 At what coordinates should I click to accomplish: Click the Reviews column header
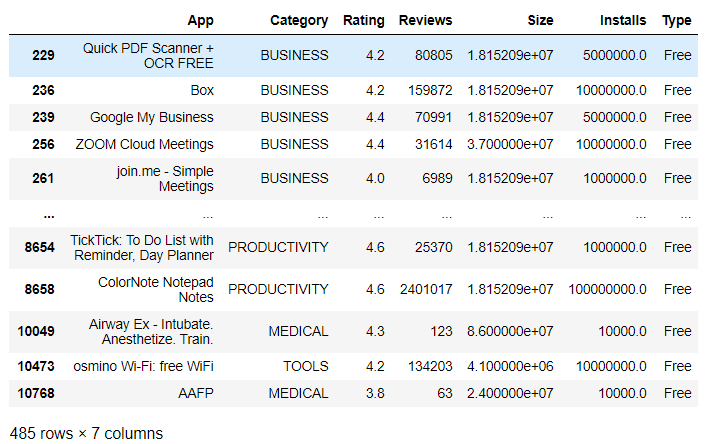pos(425,21)
